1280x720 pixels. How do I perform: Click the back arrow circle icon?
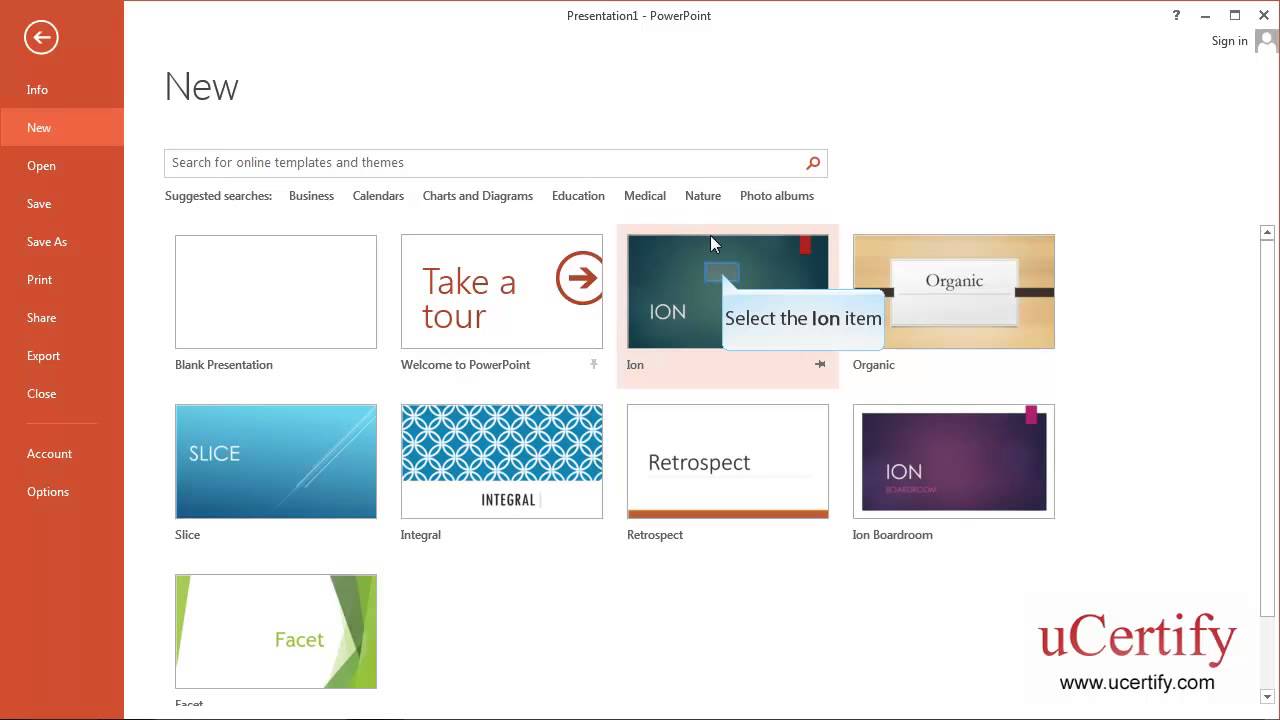pos(41,38)
